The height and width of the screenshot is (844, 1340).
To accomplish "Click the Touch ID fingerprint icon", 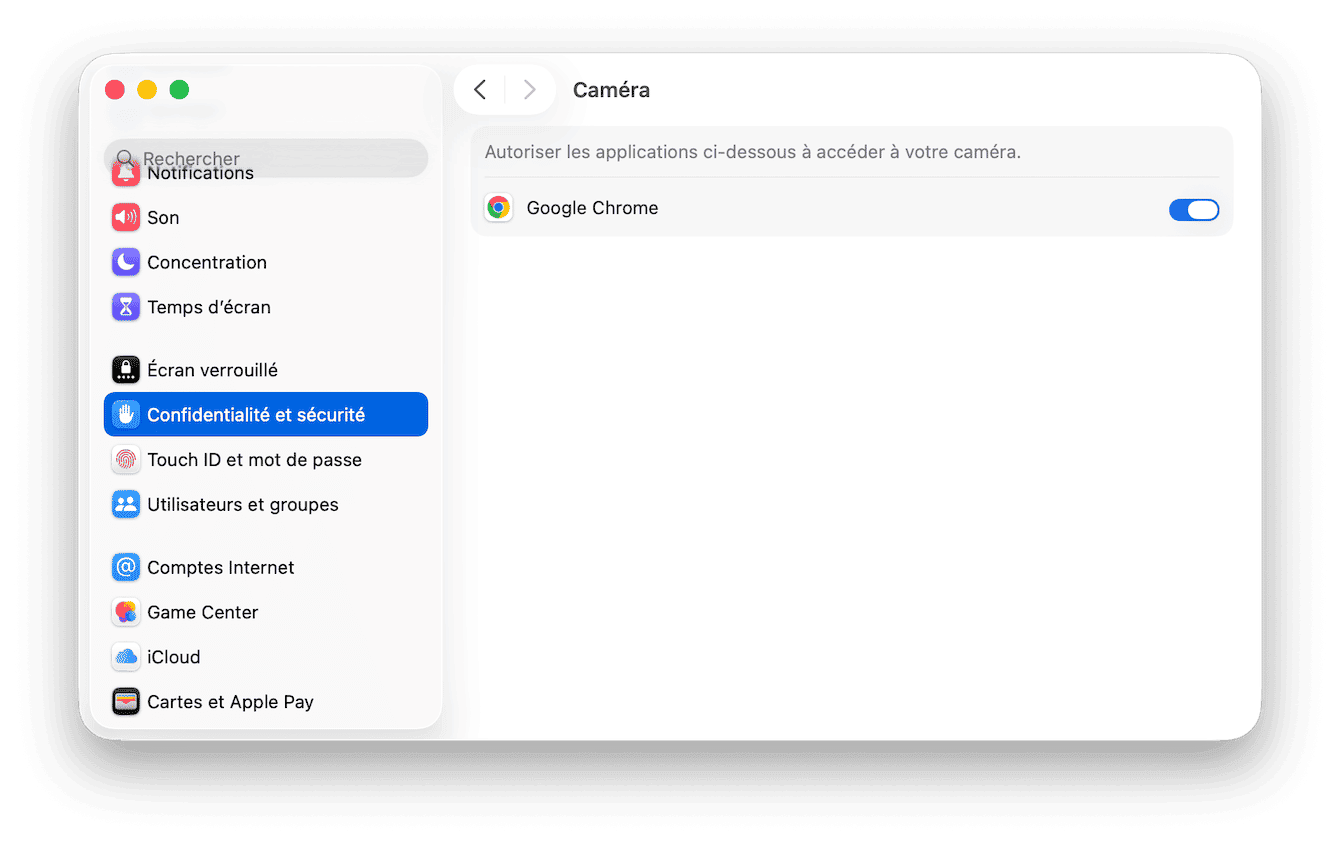I will [x=126, y=460].
